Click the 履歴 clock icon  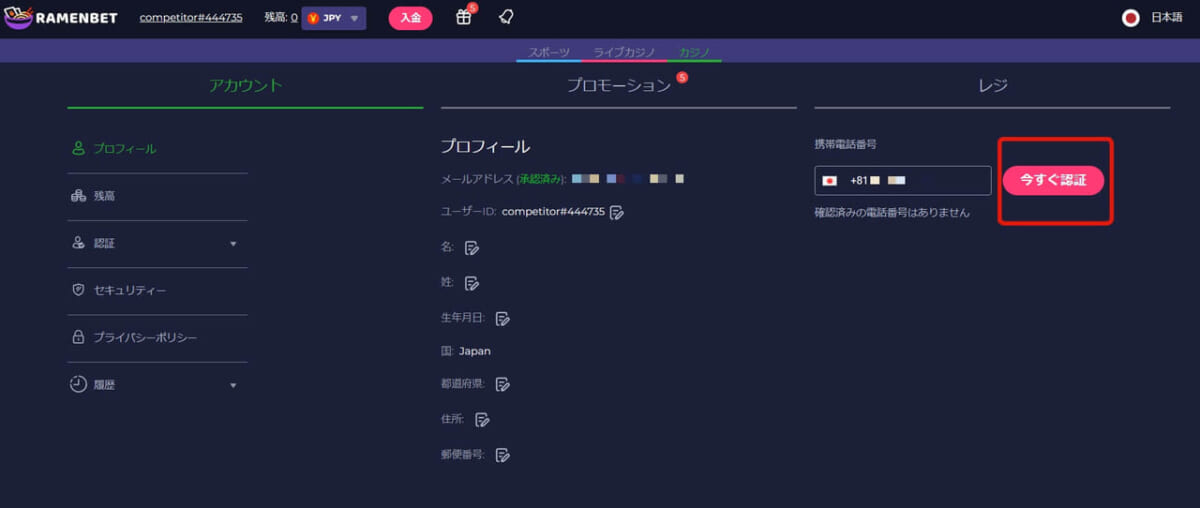[78, 384]
